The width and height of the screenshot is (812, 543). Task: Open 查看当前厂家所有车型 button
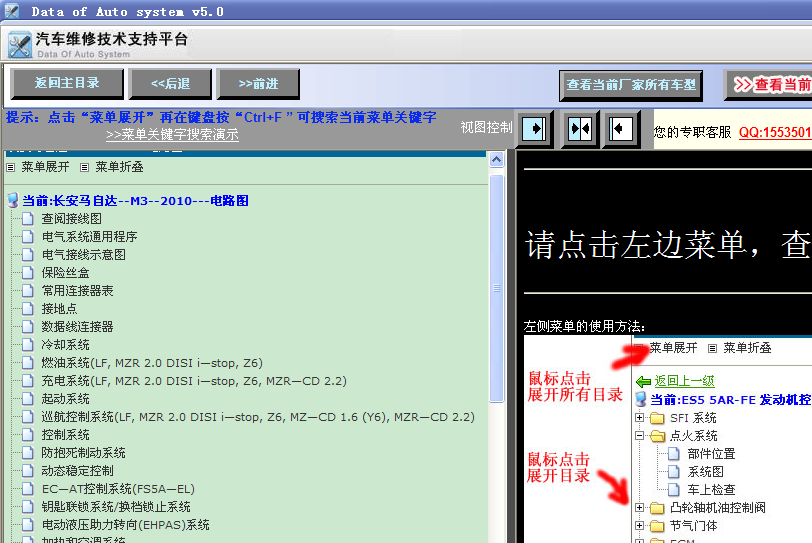pyautogui.click(x=631, y=85)
